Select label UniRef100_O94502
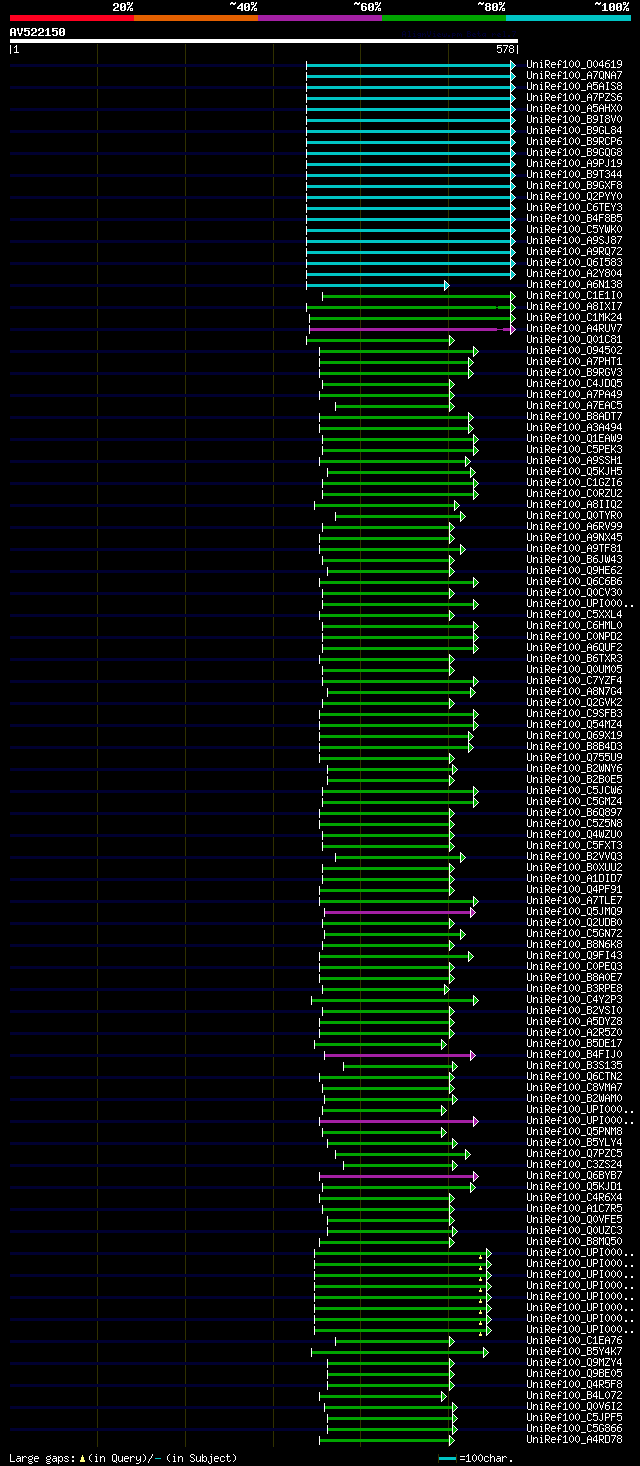640x1466 pixels. [x=574, y=350]
